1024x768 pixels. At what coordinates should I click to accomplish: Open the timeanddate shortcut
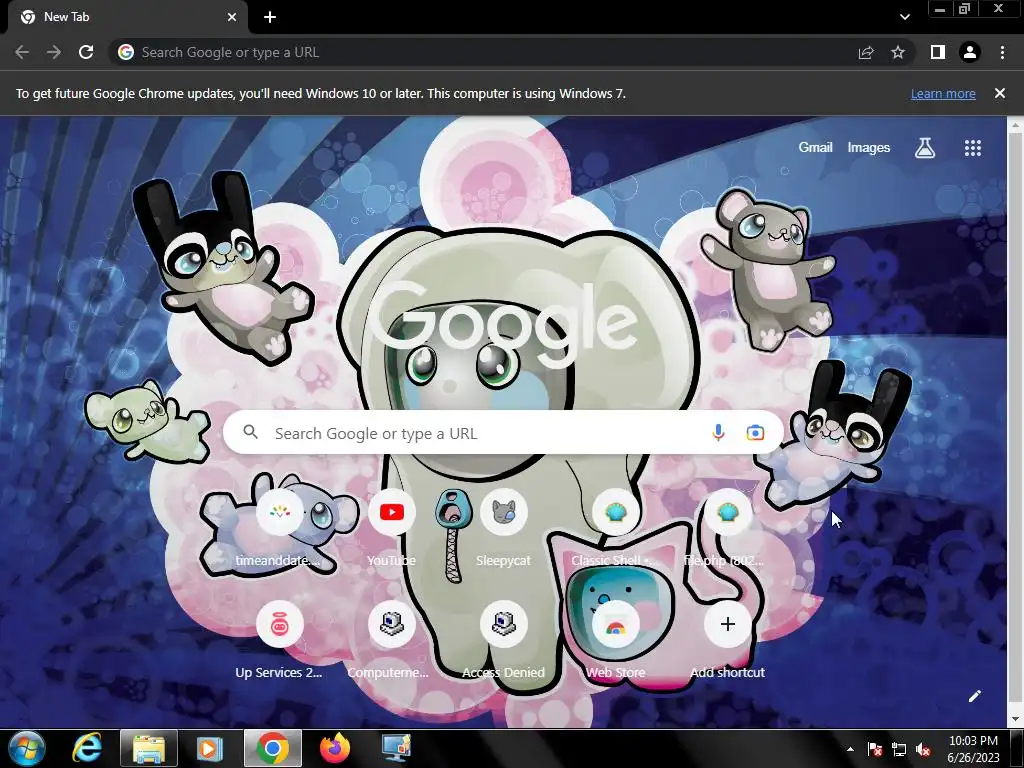click(279, 527)
